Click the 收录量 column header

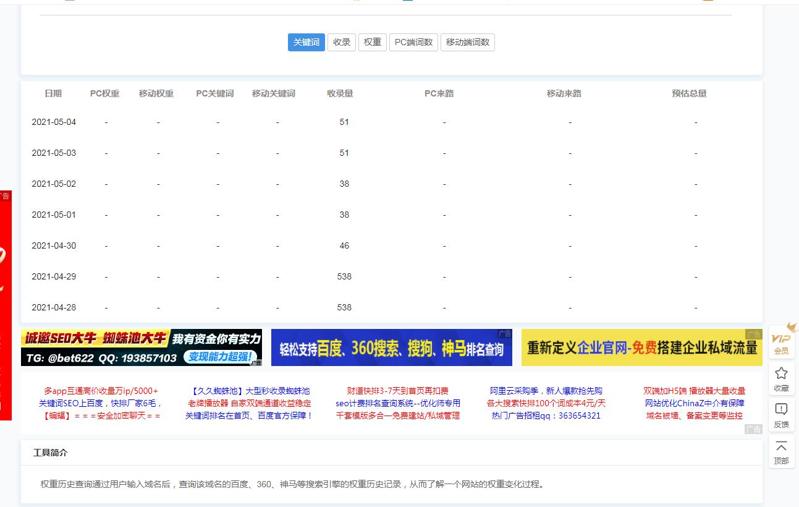pos(339,94)
